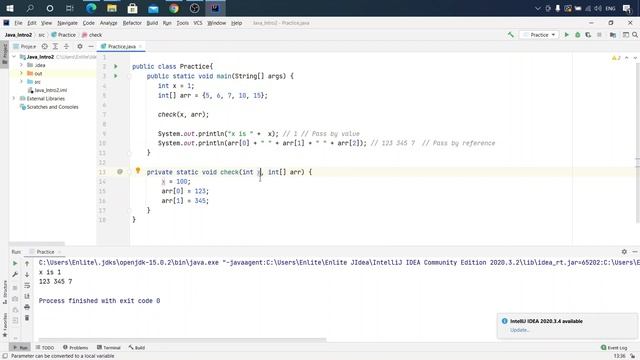Click the Update link in the notification
This screenshot has width=640, height=360.
pyautogui.click(x=519, y=330)
